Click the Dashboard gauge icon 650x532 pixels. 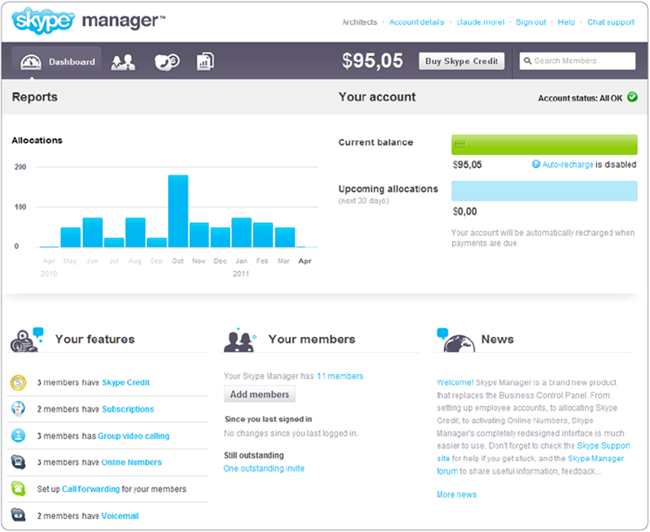[x=31, y=62]
